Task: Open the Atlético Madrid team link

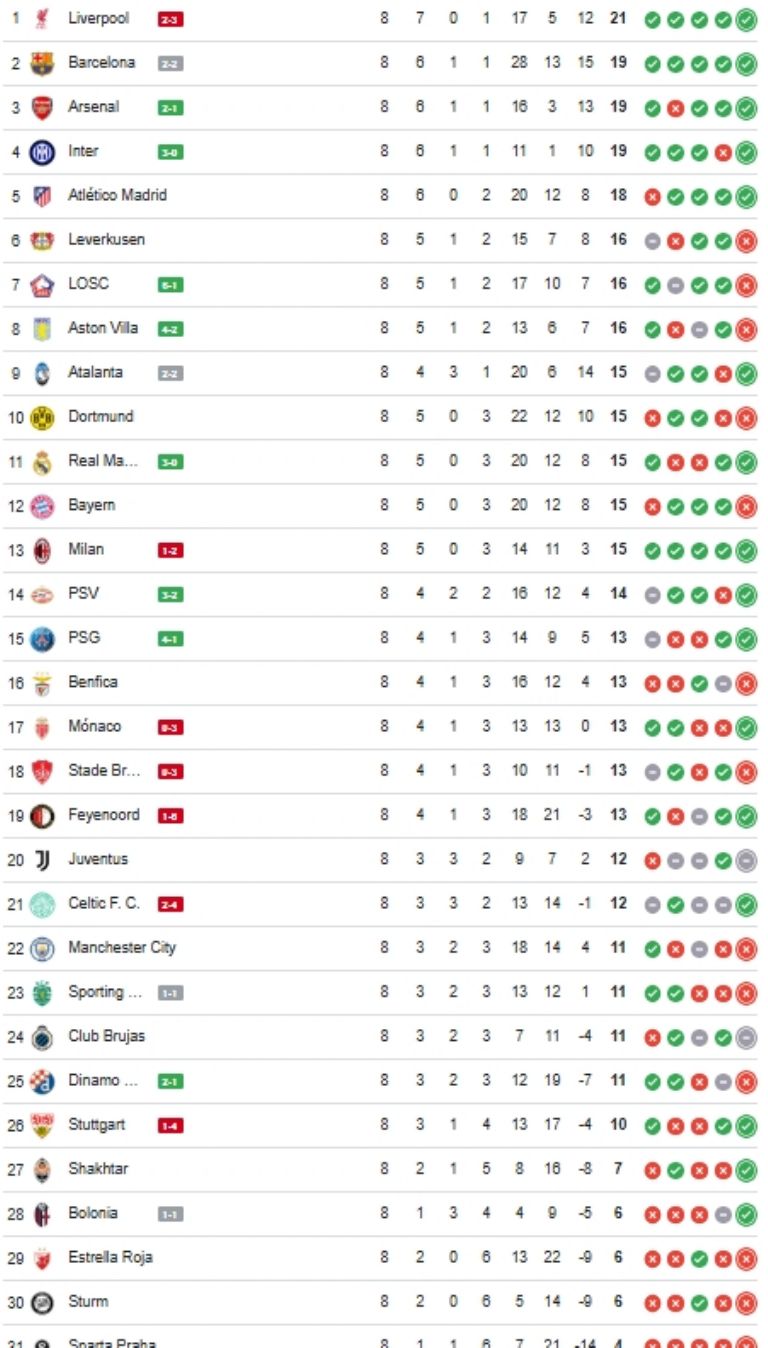Action: point(117,195)
